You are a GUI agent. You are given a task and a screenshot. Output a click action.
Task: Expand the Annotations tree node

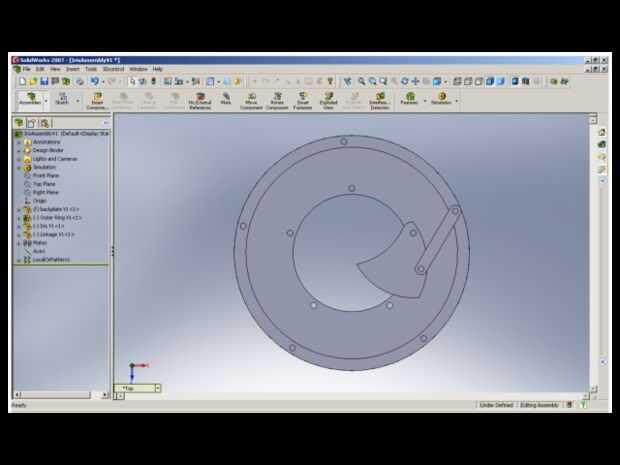pos(19,142)
